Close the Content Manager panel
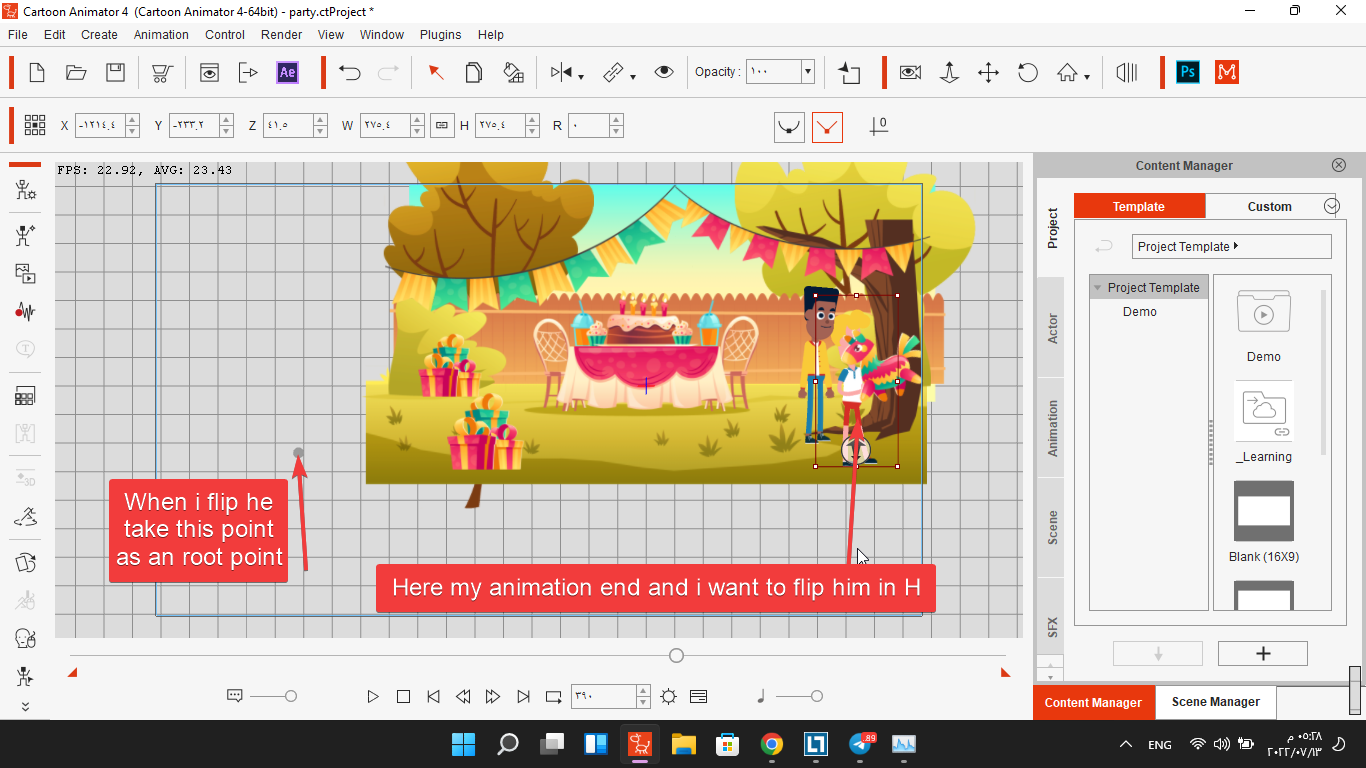Viewport: 1366px width, 768px height. point(1339,165)
